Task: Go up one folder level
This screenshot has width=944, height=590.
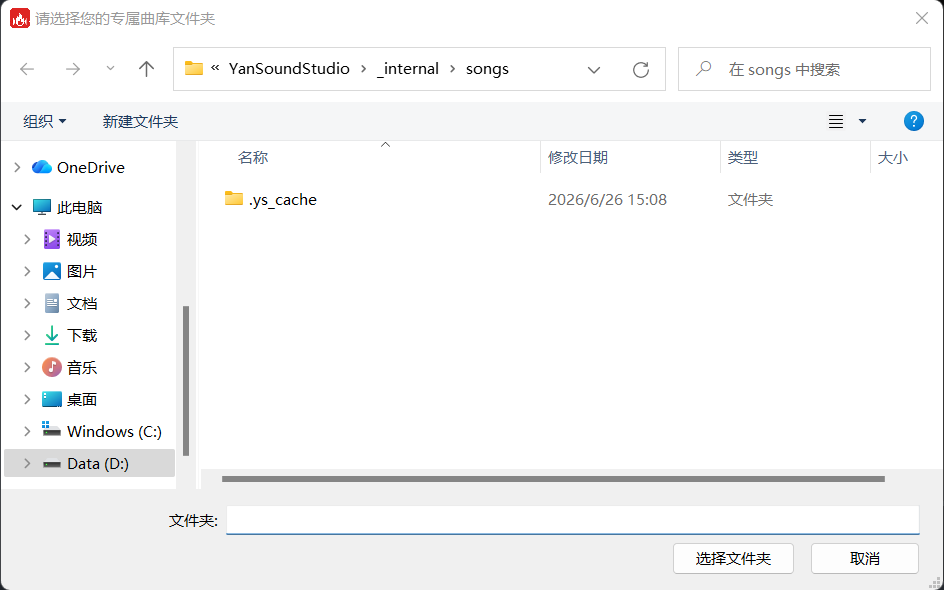Action: (146, 69)
